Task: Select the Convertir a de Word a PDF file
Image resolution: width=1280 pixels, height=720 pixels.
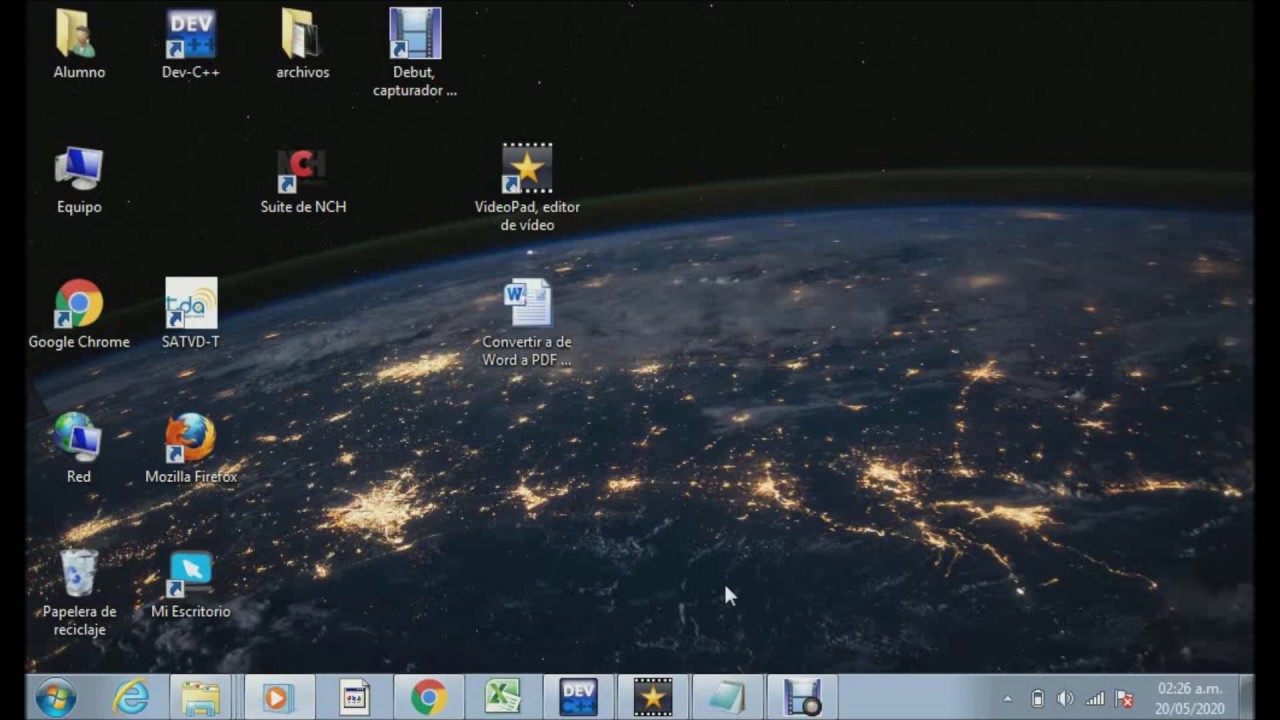Action: 527,323
